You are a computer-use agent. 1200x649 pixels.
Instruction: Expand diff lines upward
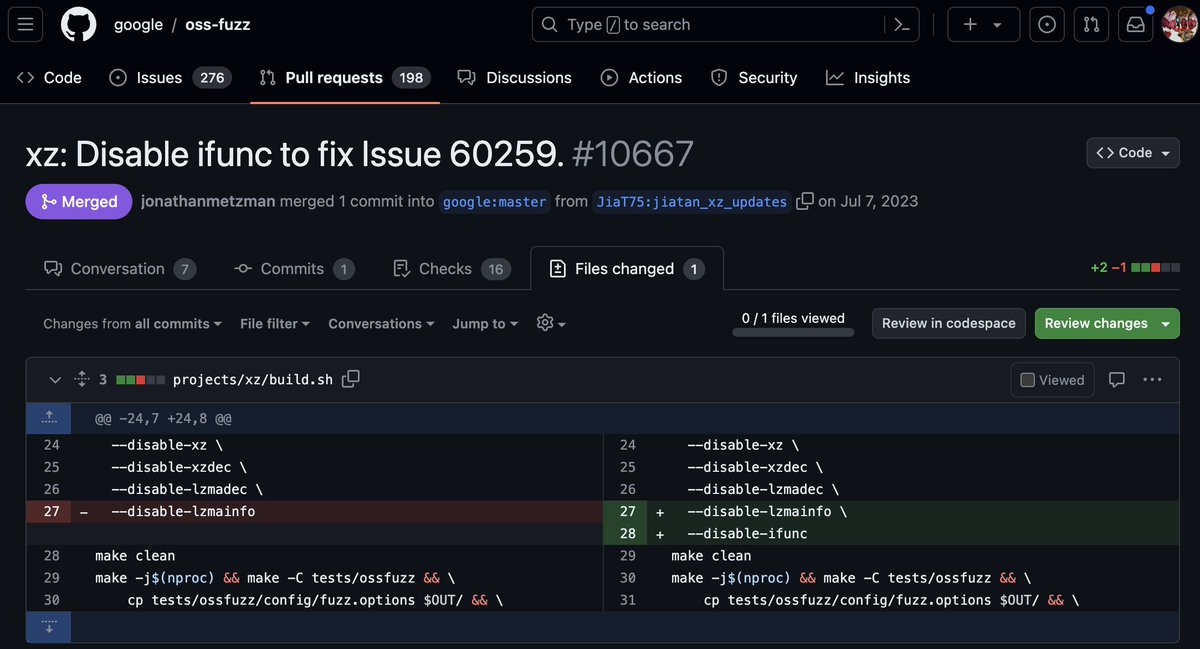tap(49, 418)
